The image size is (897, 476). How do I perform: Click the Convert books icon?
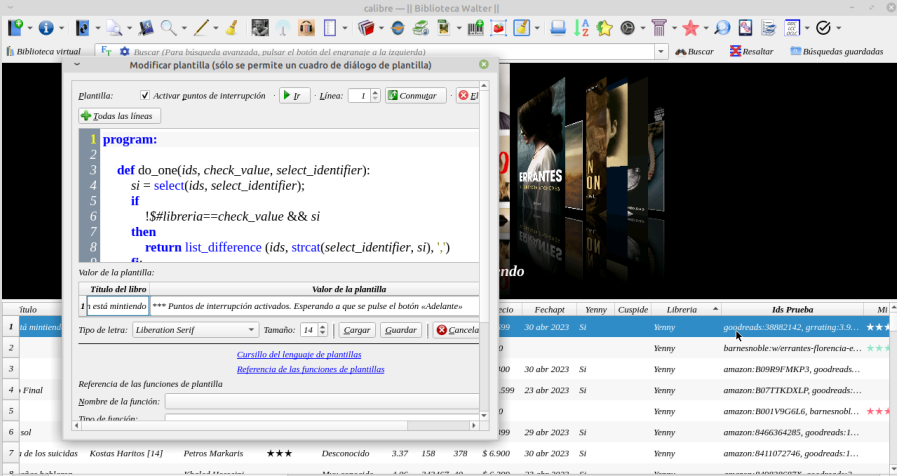(82, 27)
